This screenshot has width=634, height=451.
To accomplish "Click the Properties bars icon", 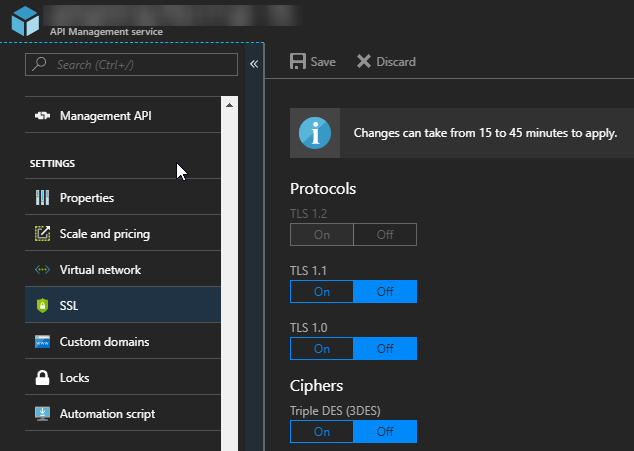I will (x=42, y=198).
